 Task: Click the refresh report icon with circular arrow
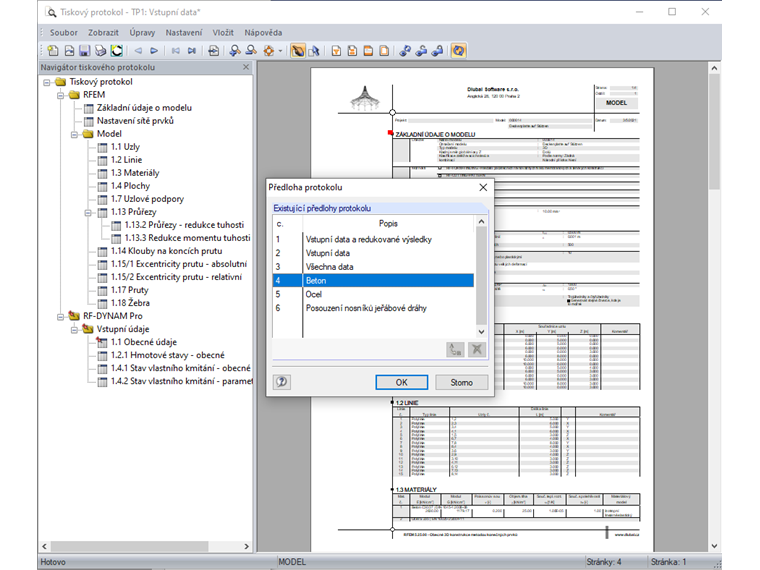point(116,50)
